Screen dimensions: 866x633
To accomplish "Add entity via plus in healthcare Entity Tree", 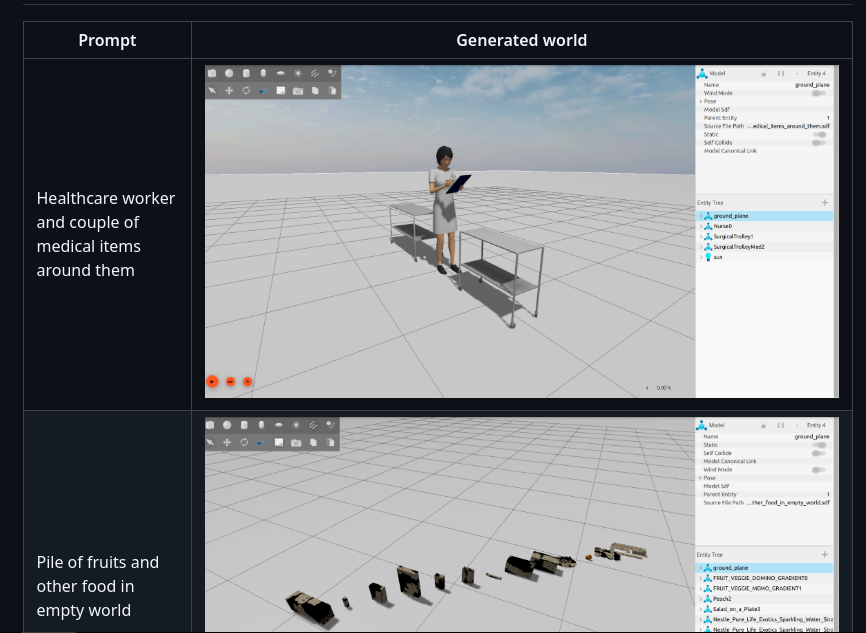I will point(825,203).
